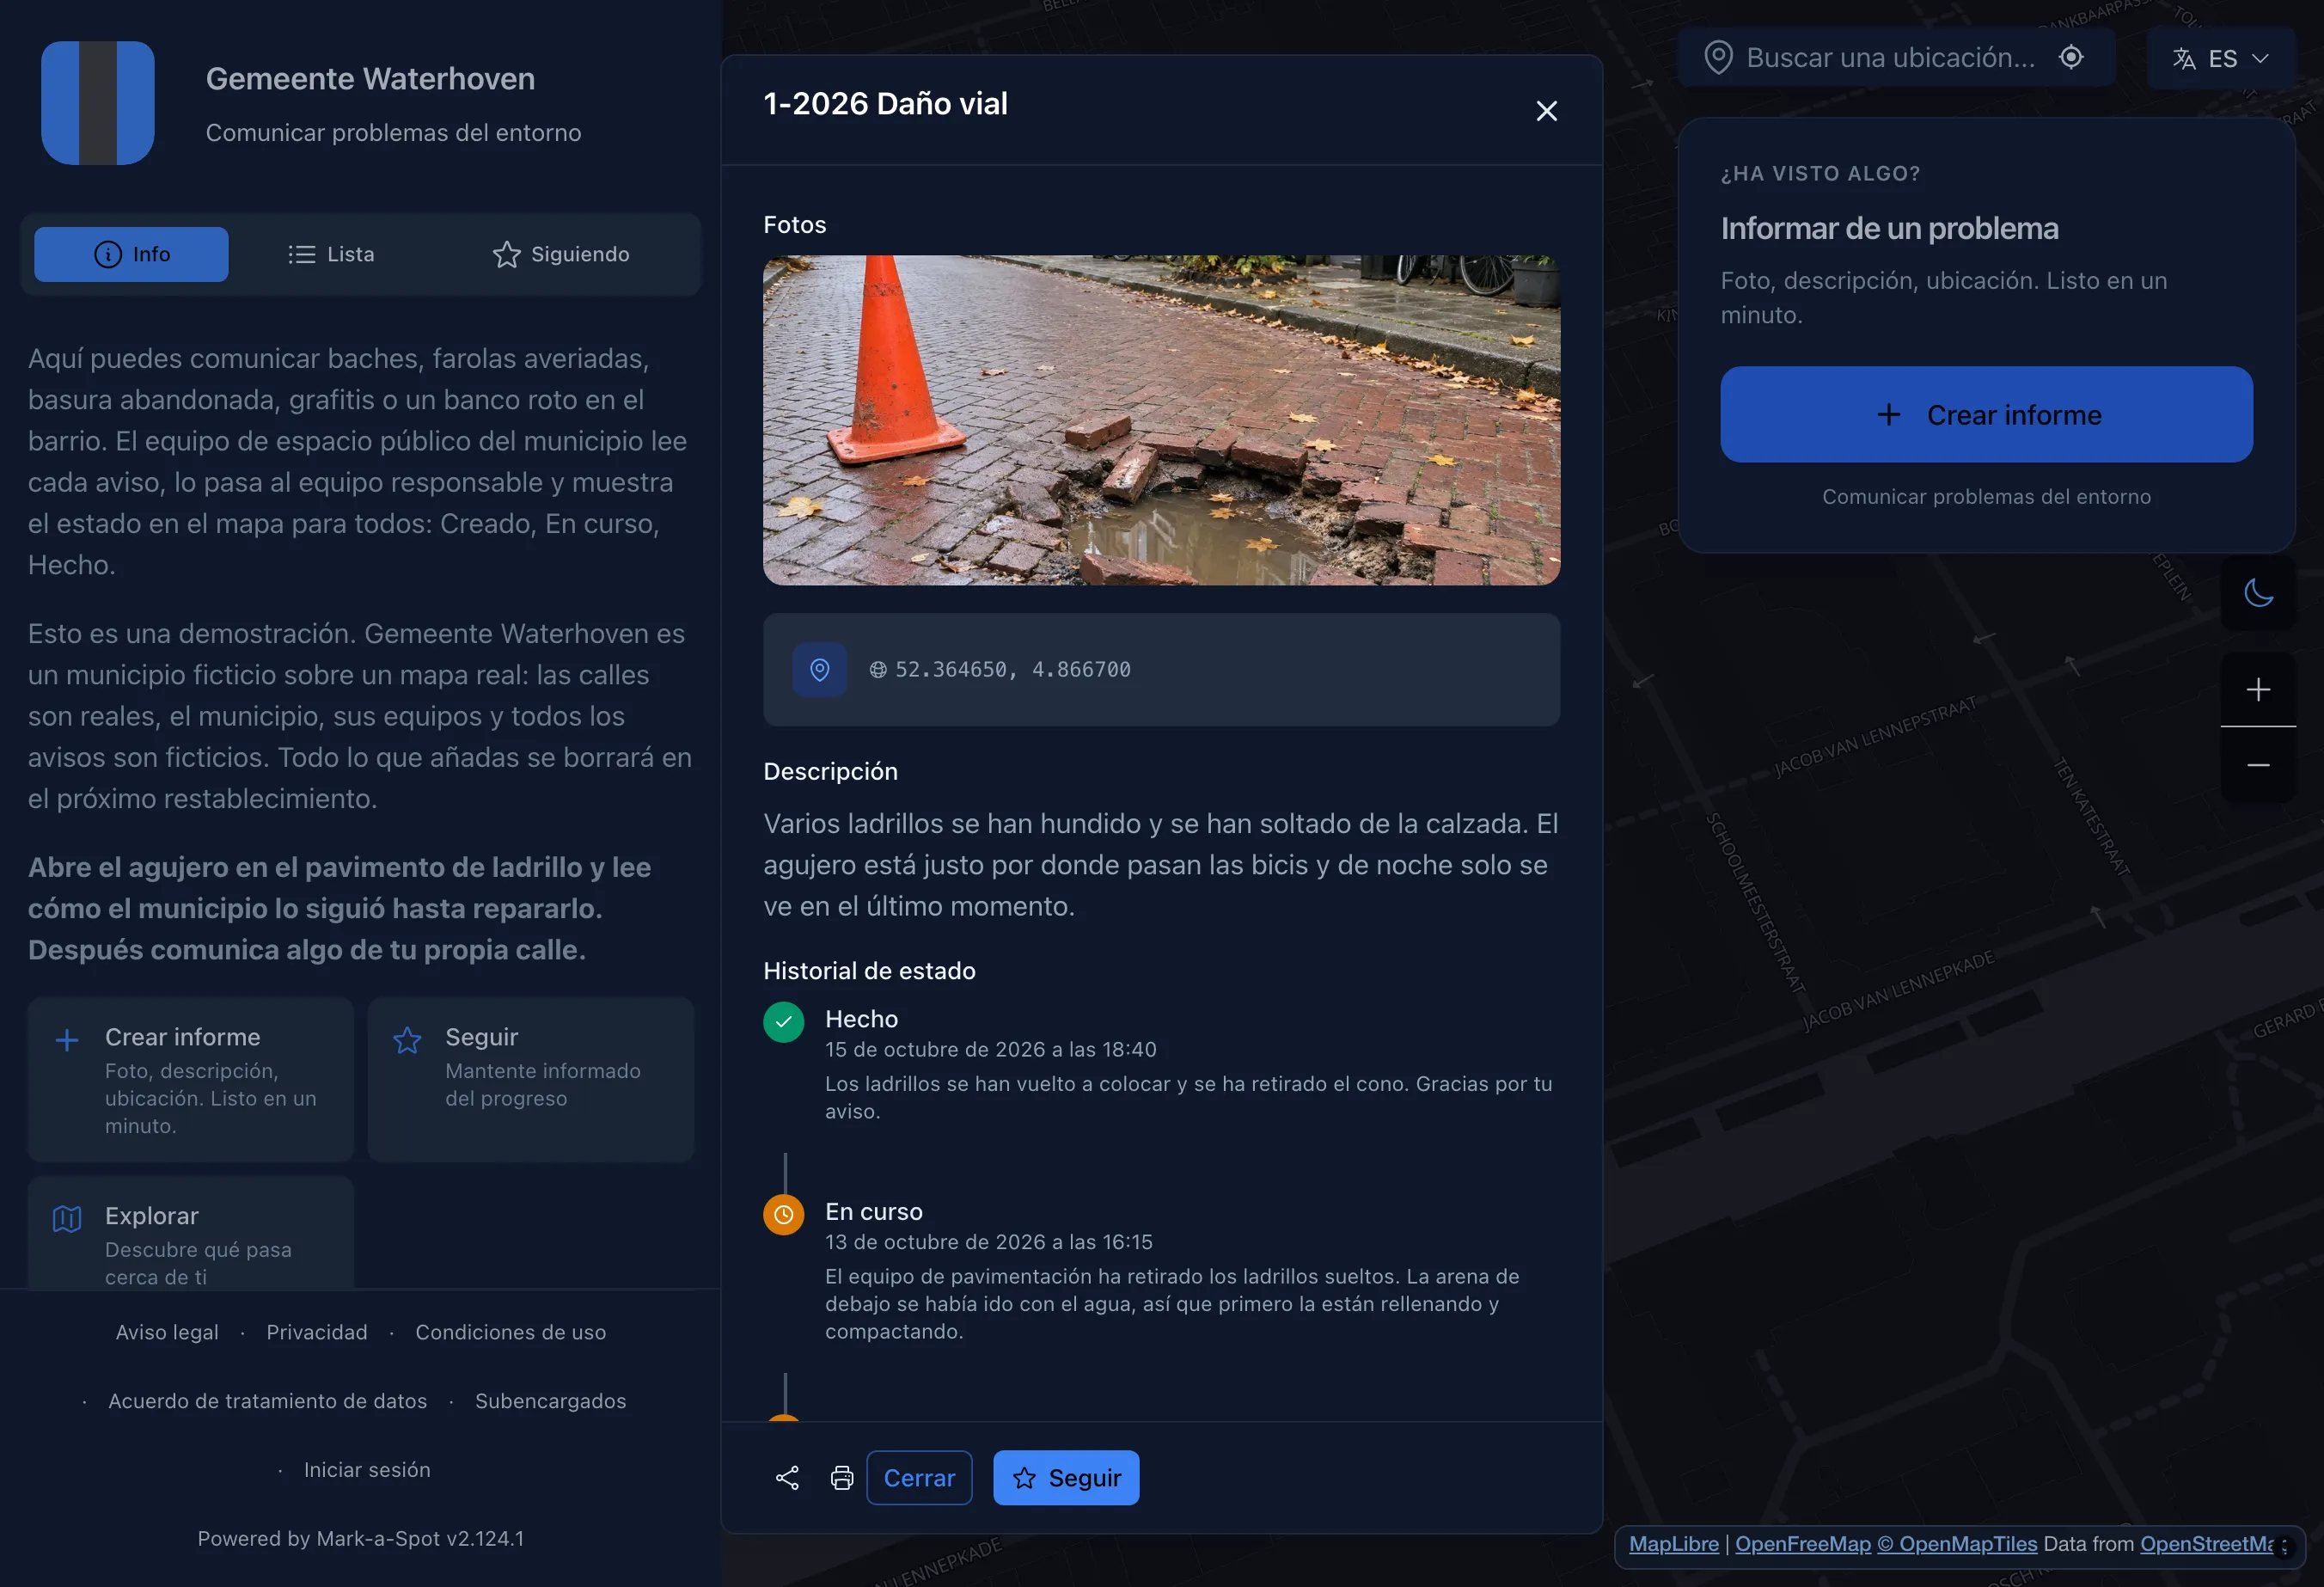2324x1587 pixels.
Task: Click the map attribution toggle icon
Action: point(2284,1546)
